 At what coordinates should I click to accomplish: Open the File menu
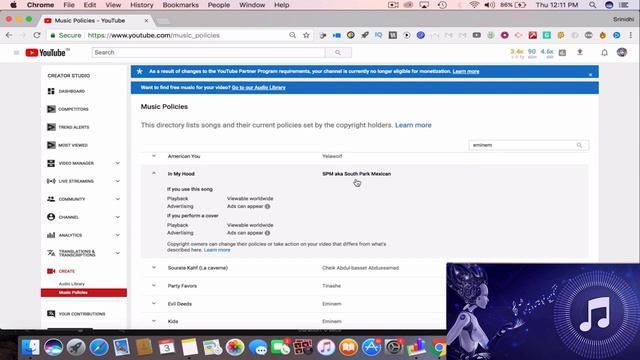tap(69, 5)
